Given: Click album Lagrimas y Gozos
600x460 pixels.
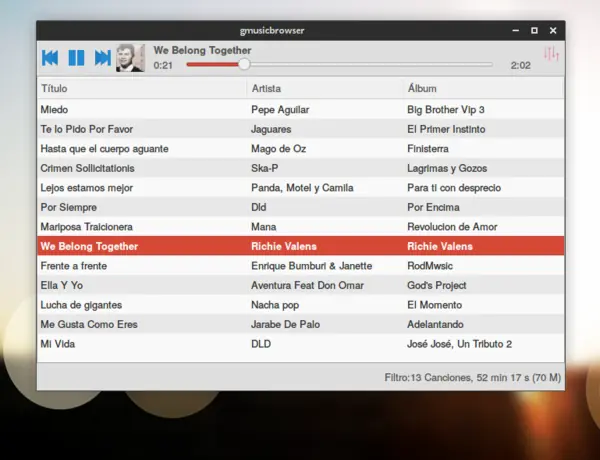Looking at the screenshot, I should point(447,168).
